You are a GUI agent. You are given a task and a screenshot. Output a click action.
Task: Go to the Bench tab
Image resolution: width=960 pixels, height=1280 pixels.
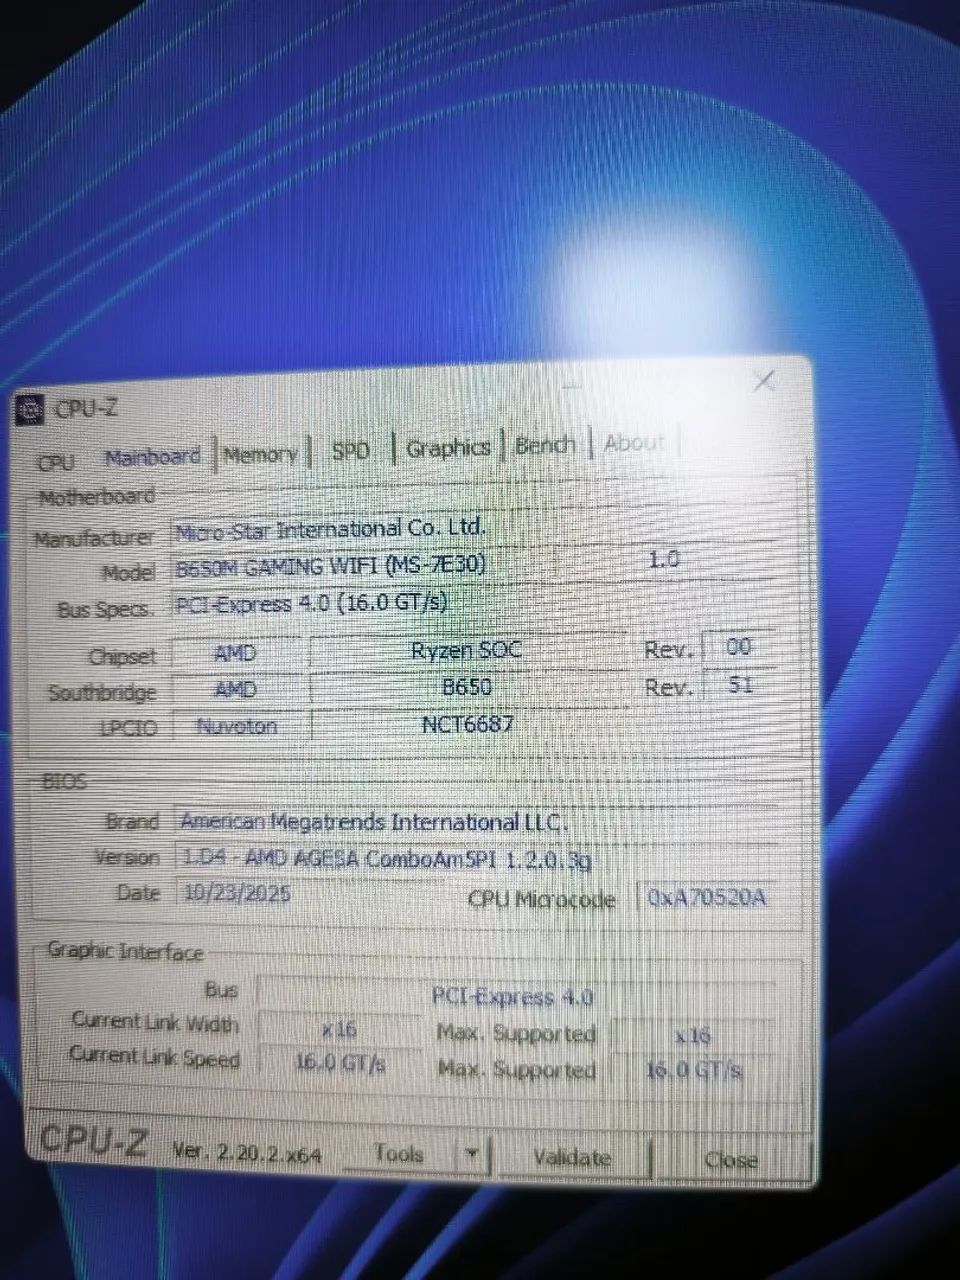[x=545, y=445]
